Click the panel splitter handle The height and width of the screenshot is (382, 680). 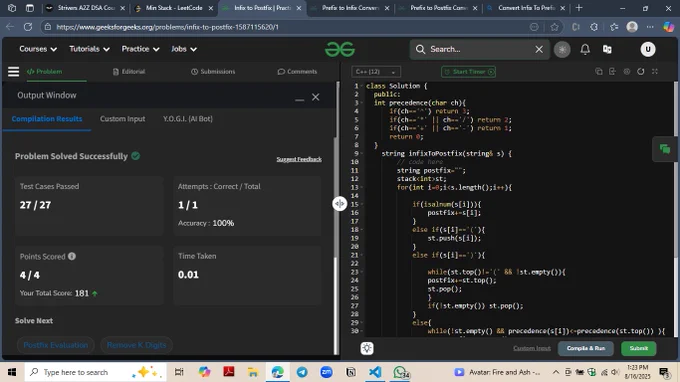pos(340,203)
